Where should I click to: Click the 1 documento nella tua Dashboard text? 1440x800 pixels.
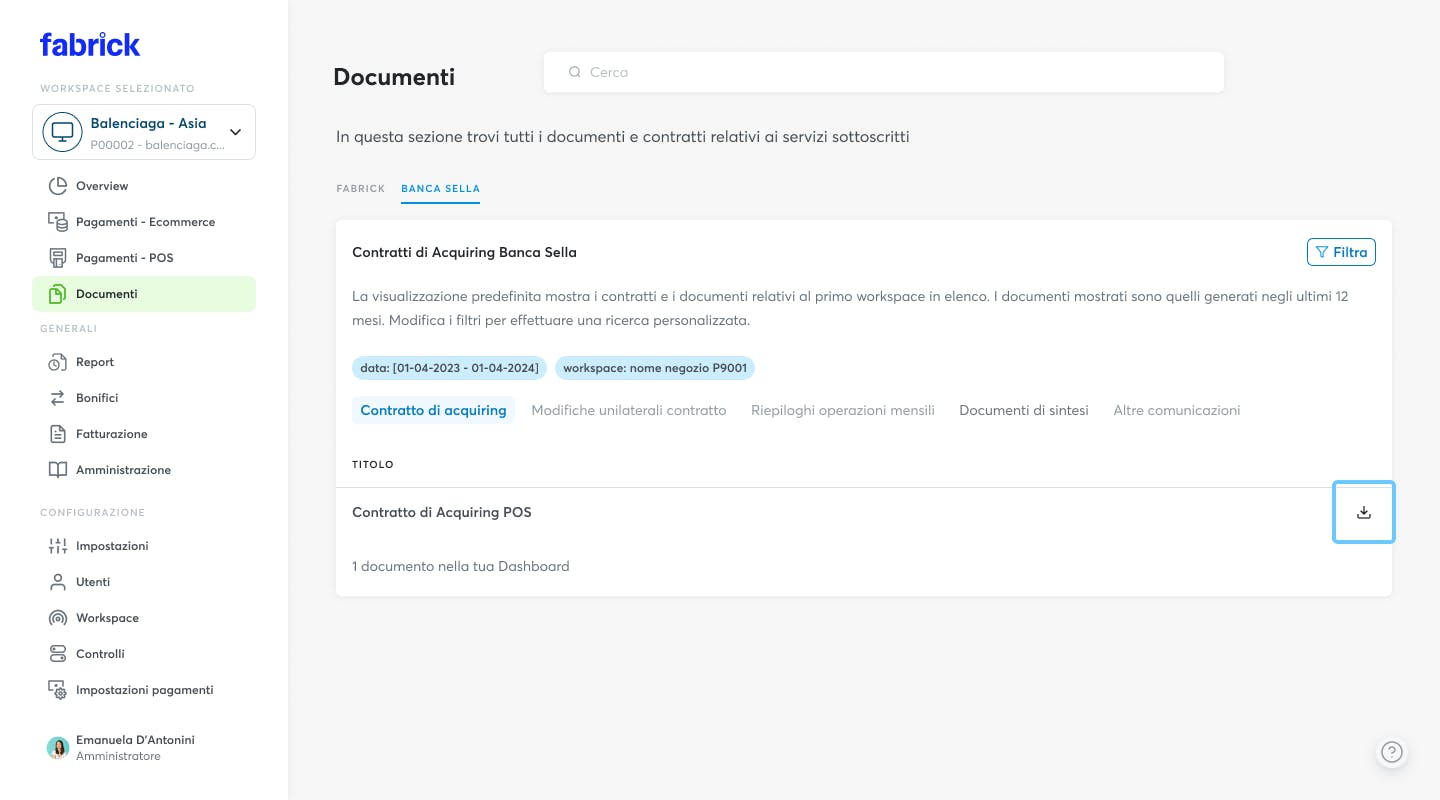pyautogui.click(x=461, y=566)
